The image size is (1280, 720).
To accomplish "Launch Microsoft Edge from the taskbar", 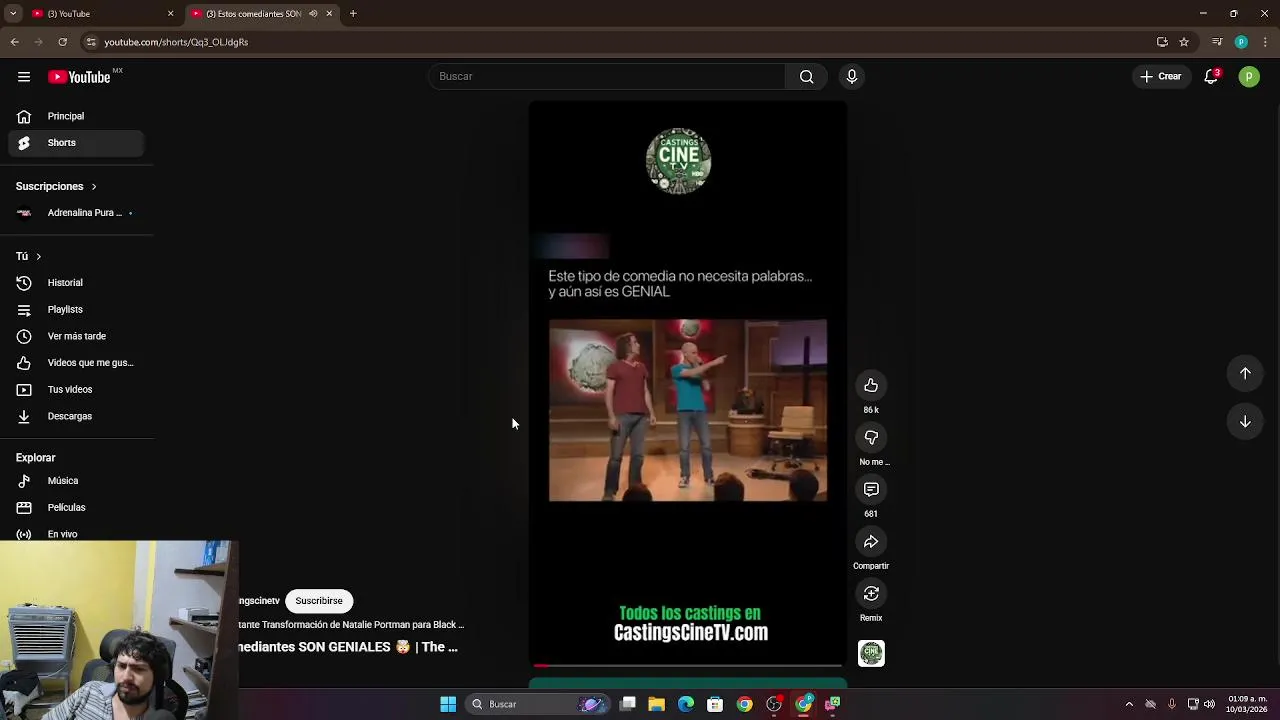I will click(686, 704).
